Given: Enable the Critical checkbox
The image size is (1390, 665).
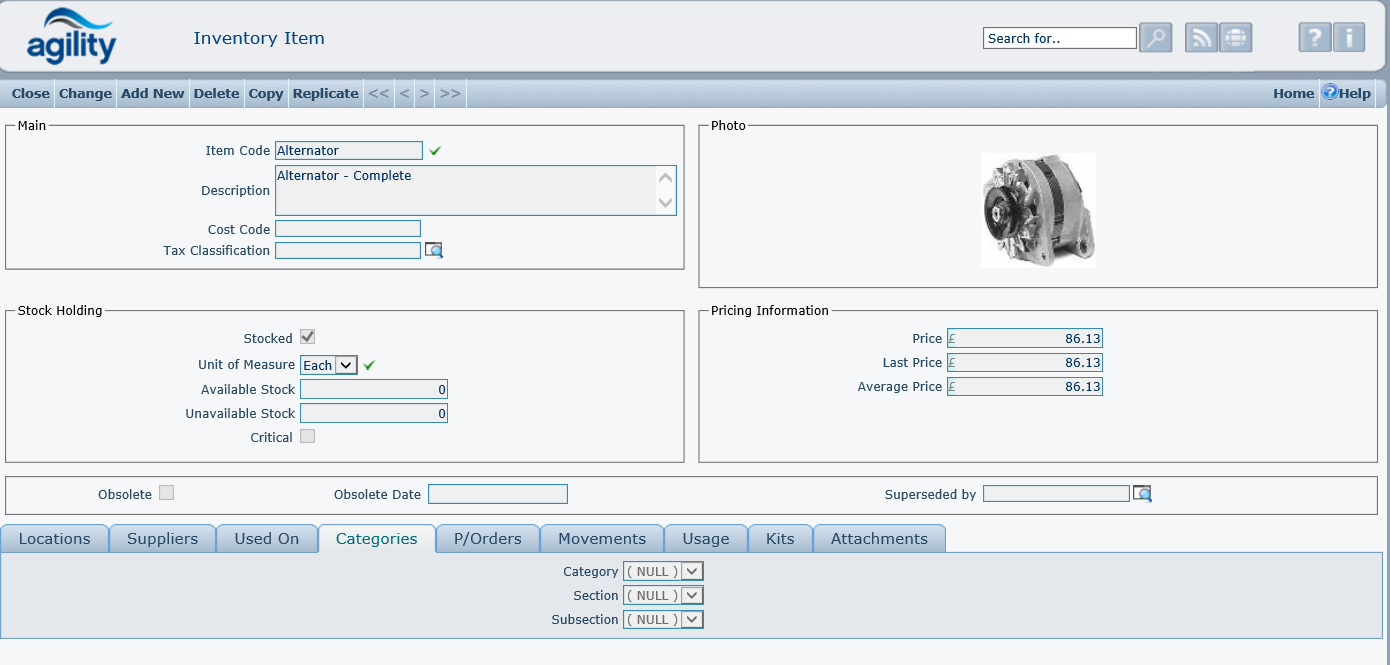Looking at the screenshot, I should click(308, 437).
